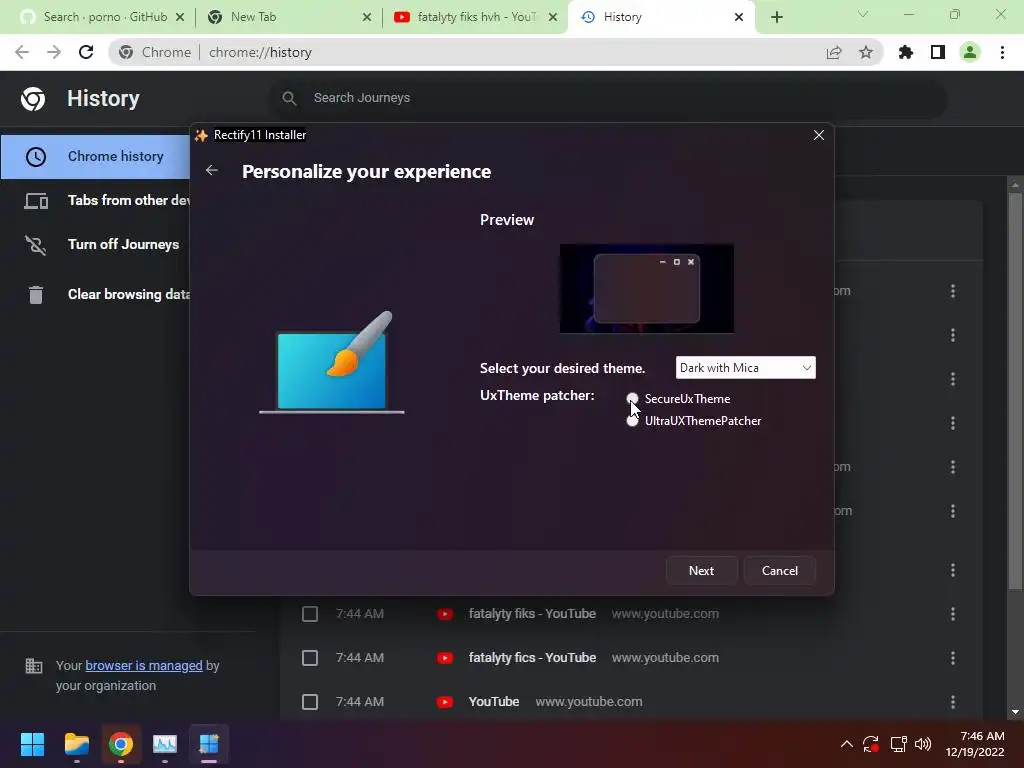Open the Extensions puzzle icon

(906, 52)
